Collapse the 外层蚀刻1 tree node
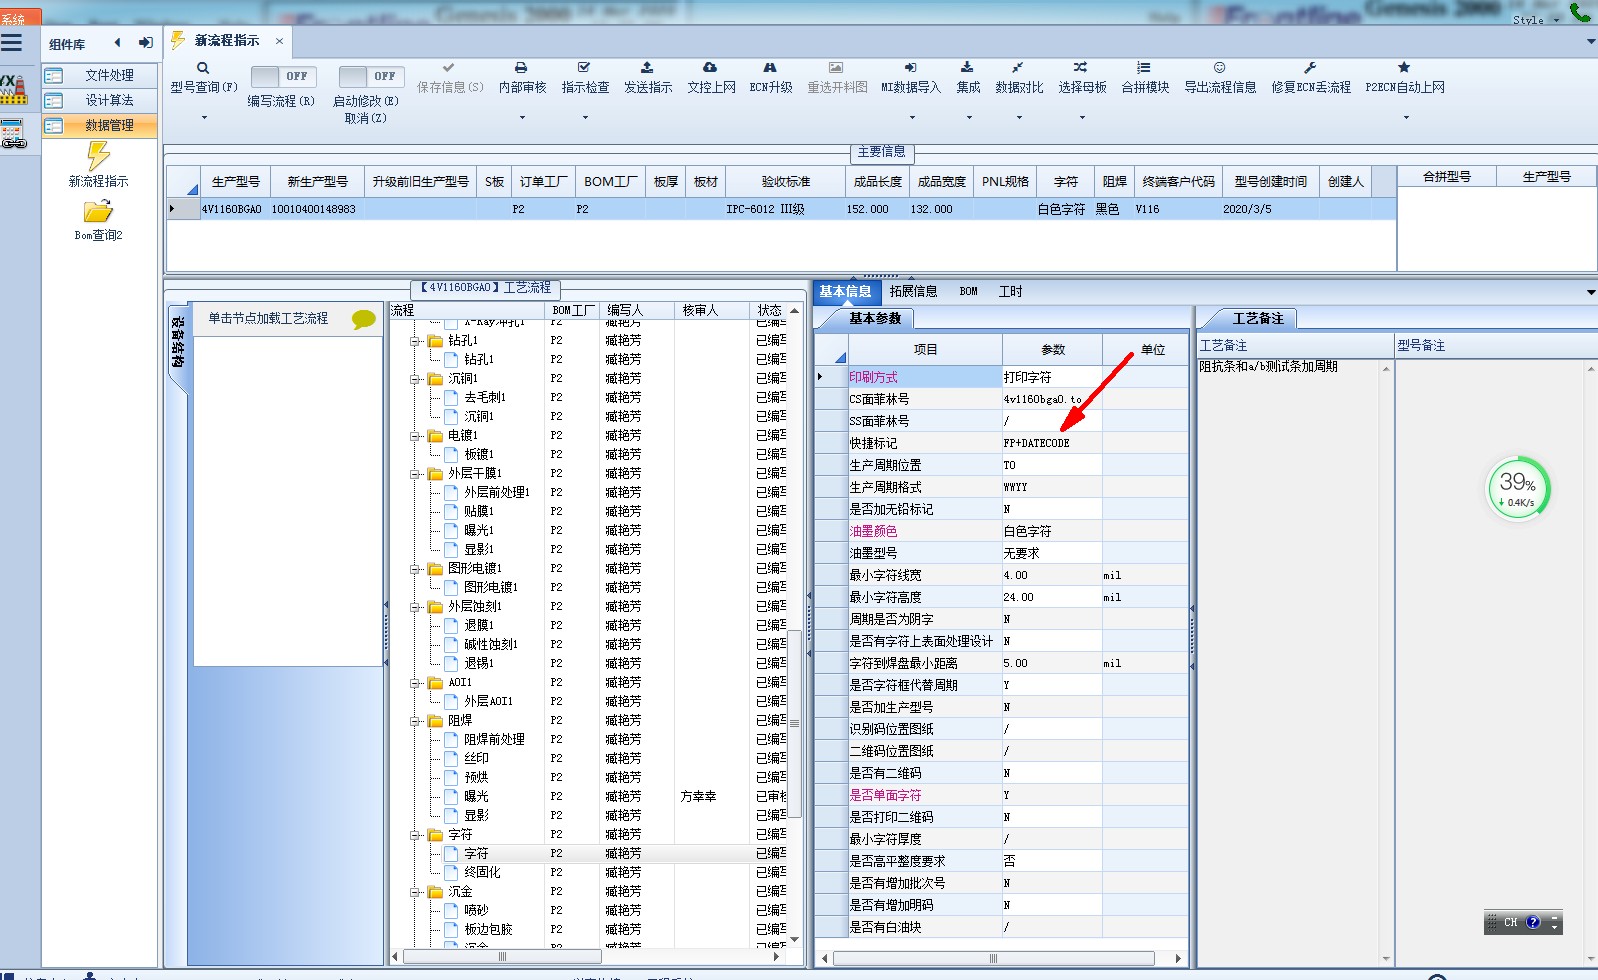This screenshot has width=1598, height=980. (x=415, y=607)
